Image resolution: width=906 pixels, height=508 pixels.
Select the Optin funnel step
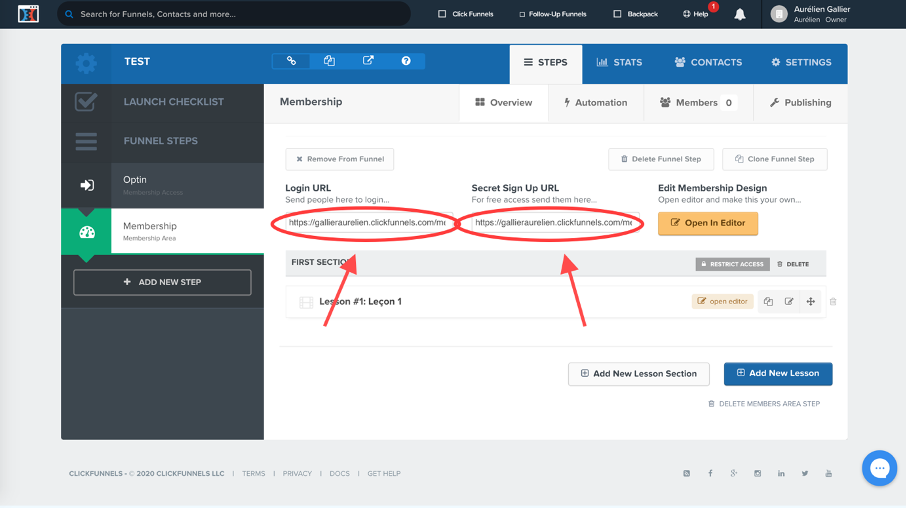(x=187, y=185)
